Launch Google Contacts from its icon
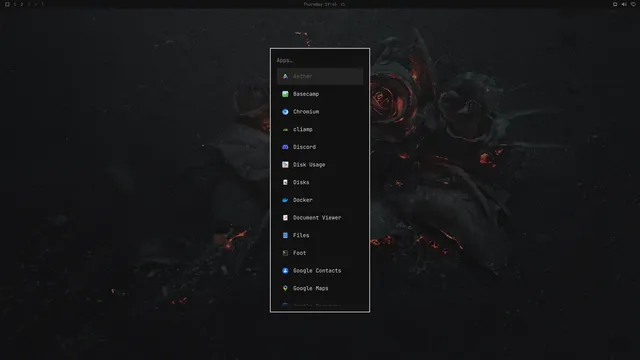This screenshot has width=640, height=360. click(285, 271)
